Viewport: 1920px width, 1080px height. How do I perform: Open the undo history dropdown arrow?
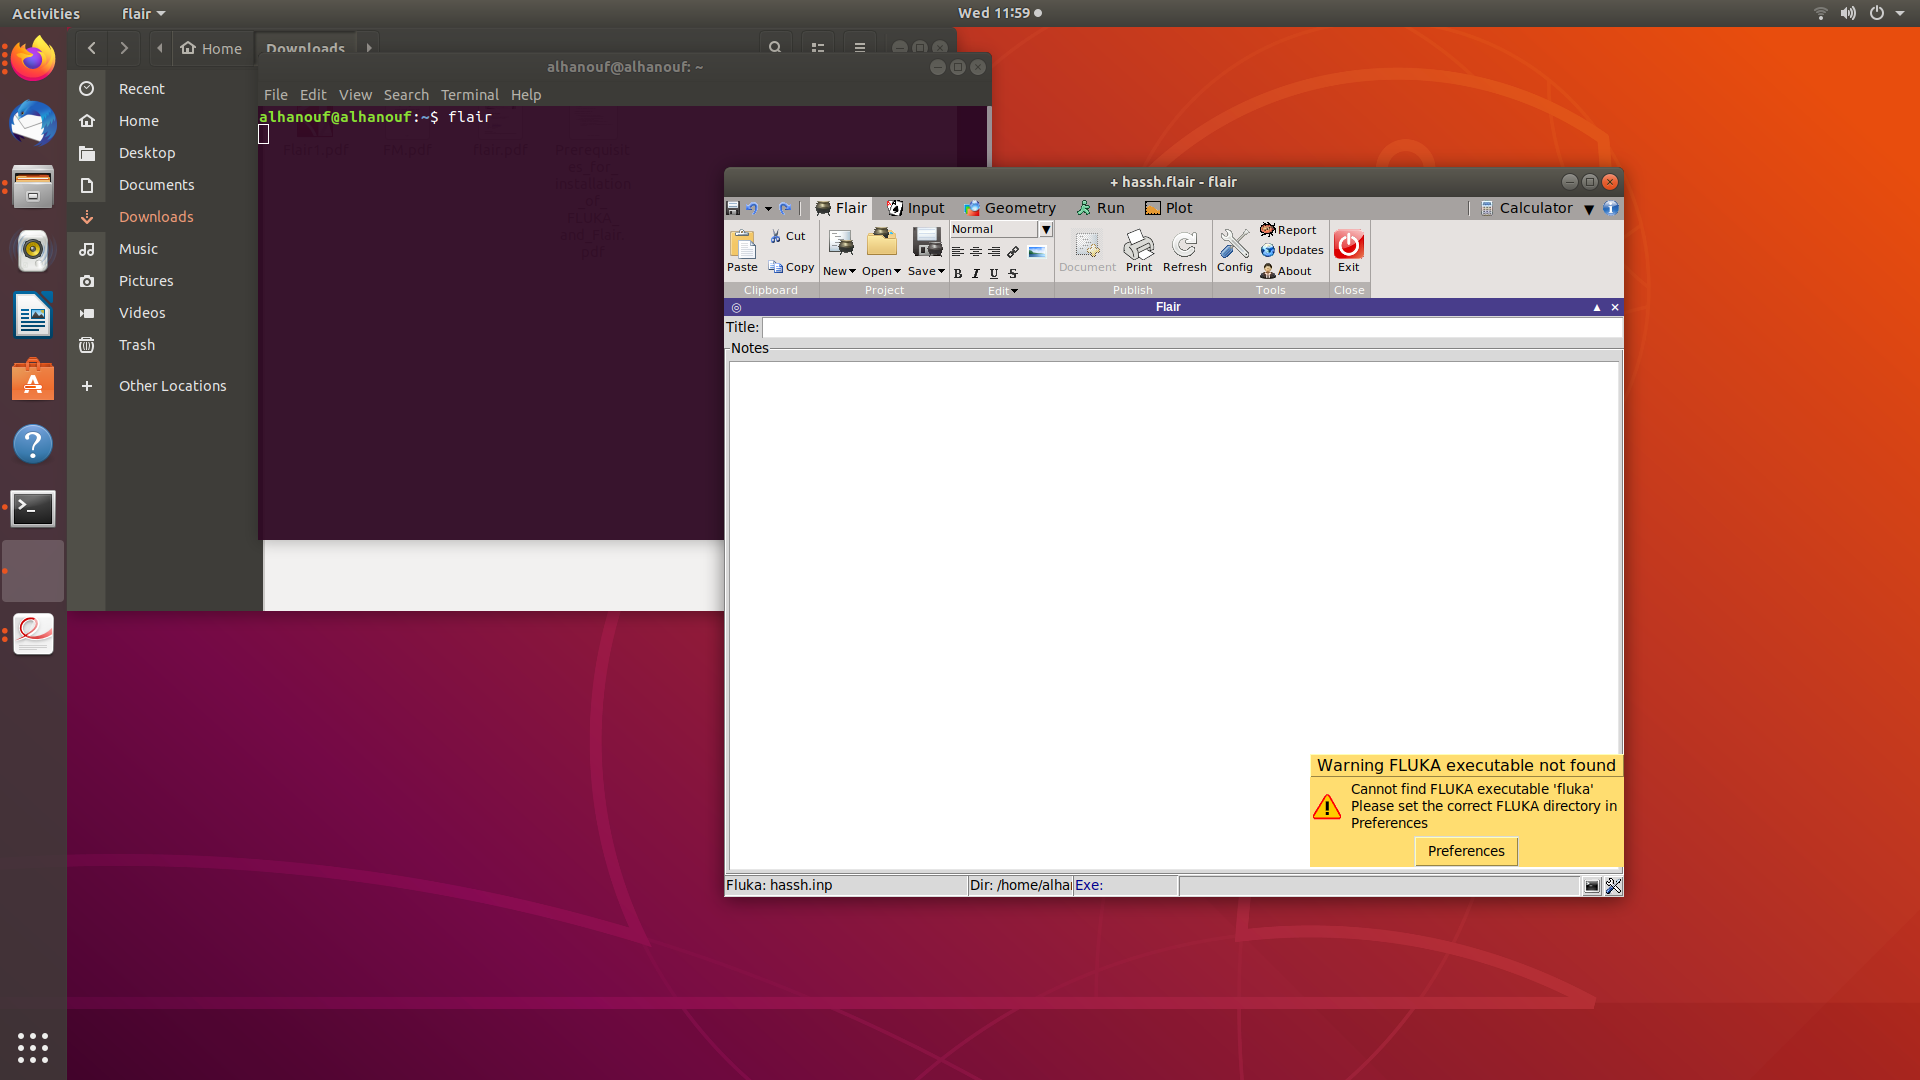point(768,209)
